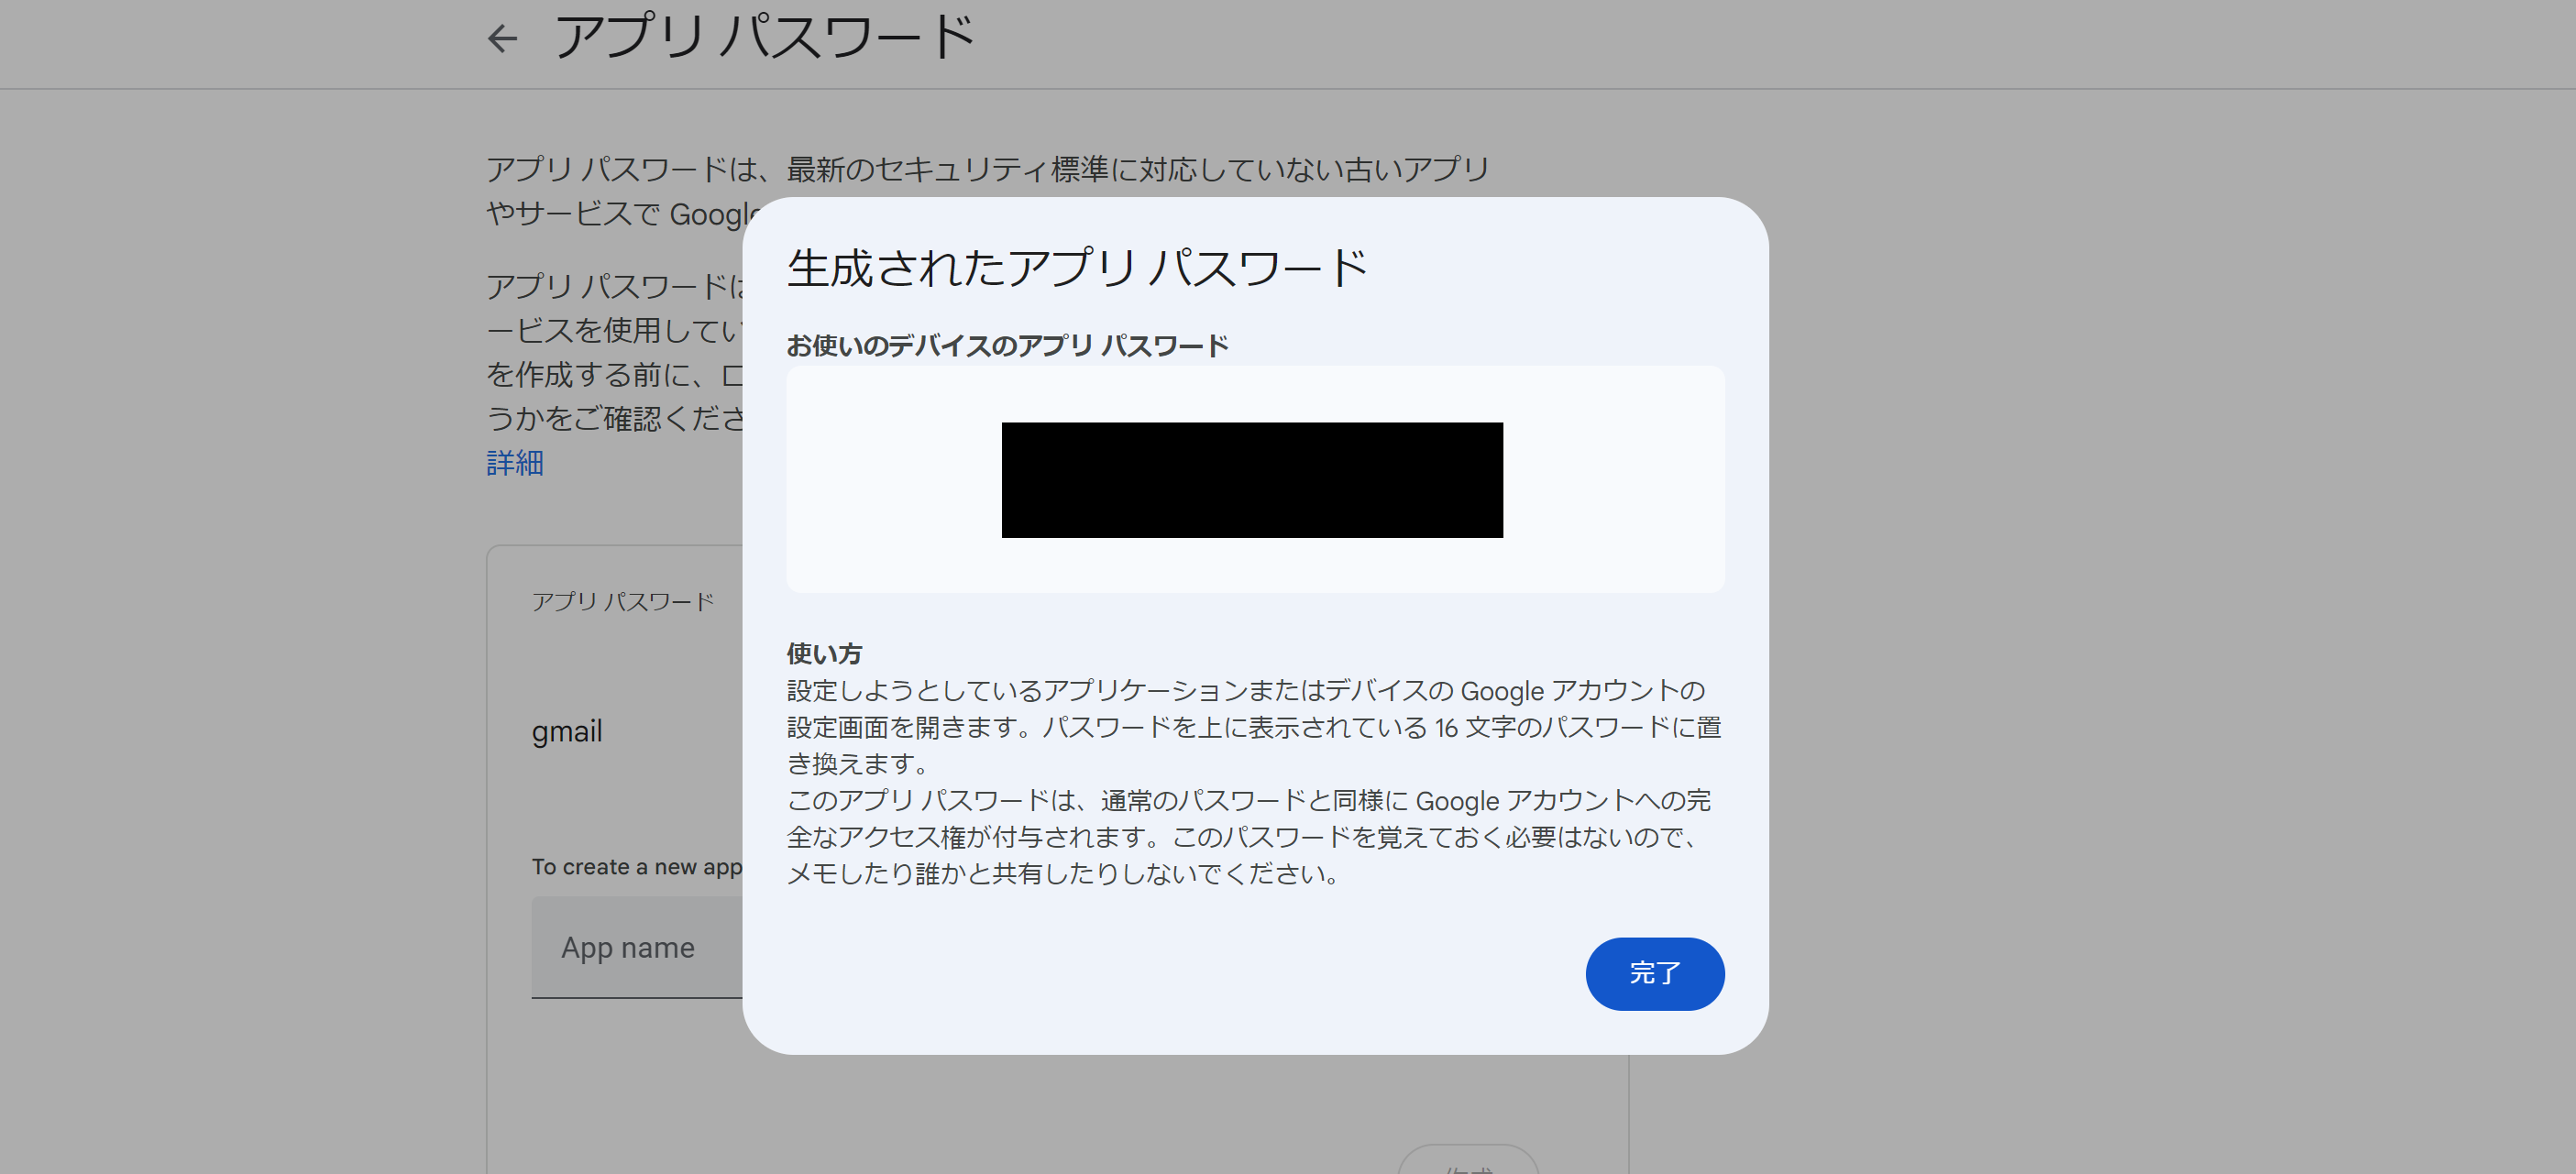Click the intro text about 最新のセキュリティ標準
This screenshot has width=2576, height=1174.
(988, 169)
